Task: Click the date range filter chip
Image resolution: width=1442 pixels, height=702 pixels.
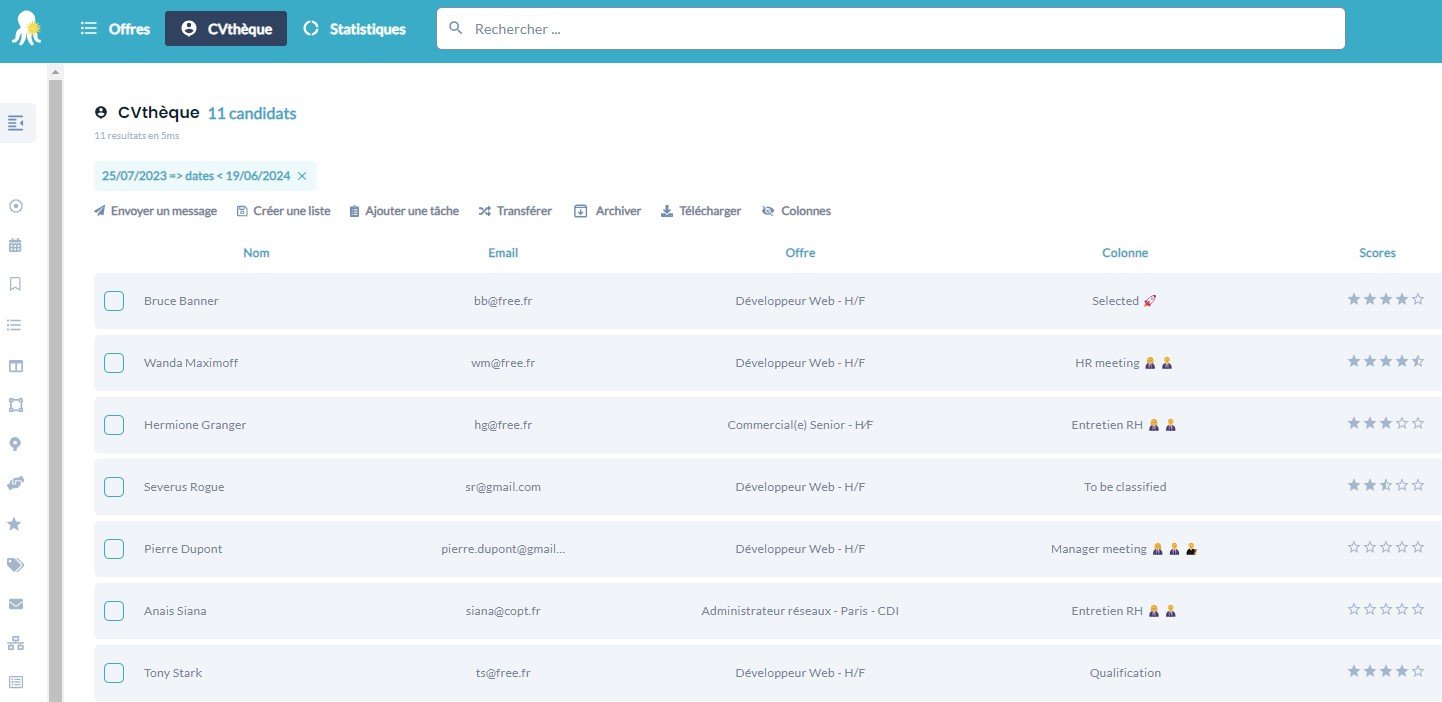Action: coord(205,176)
